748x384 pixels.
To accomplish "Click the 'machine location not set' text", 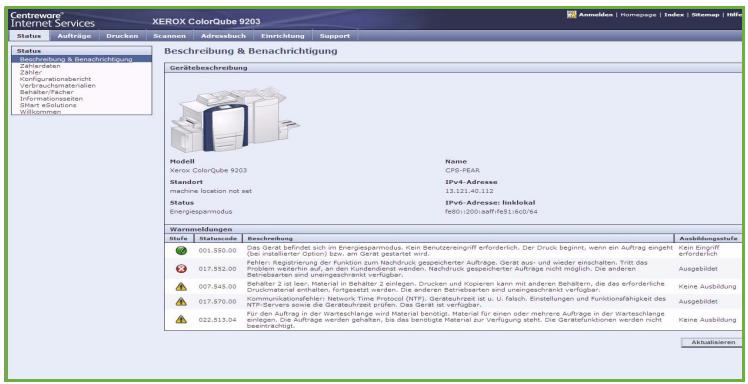I will [211, 191].
